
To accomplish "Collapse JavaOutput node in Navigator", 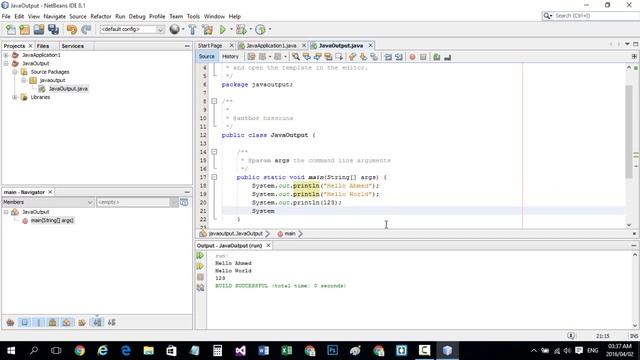I will tap(6, 212).
